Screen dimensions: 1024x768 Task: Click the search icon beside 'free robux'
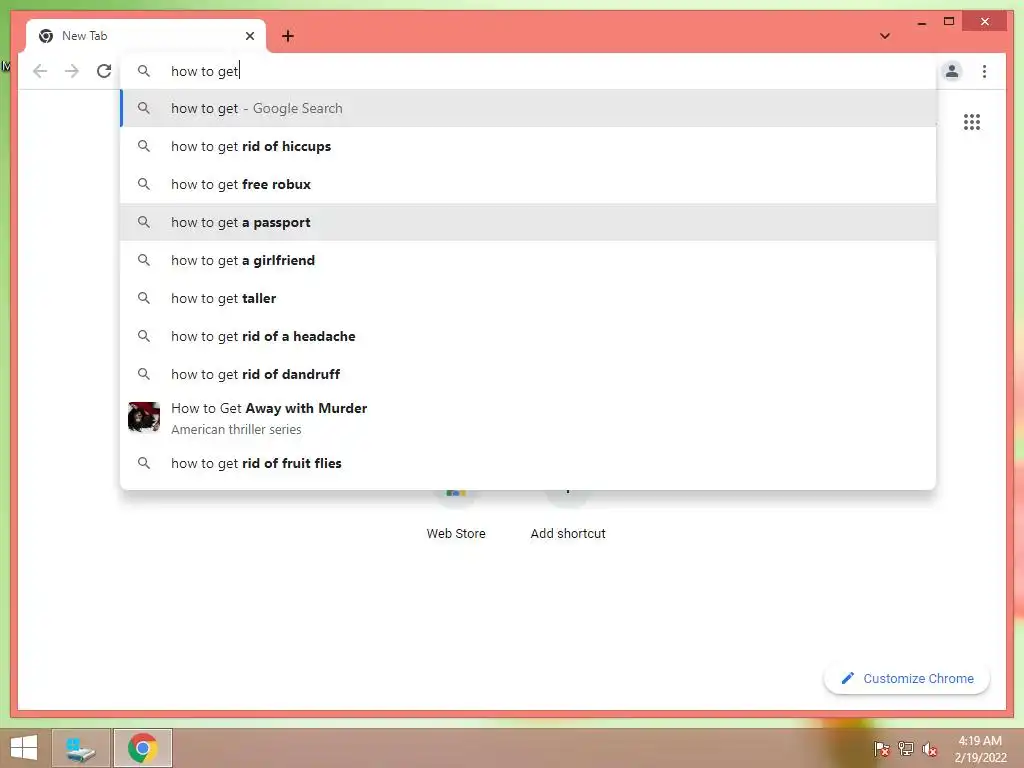pyautogui.click(x=144, y=184)
